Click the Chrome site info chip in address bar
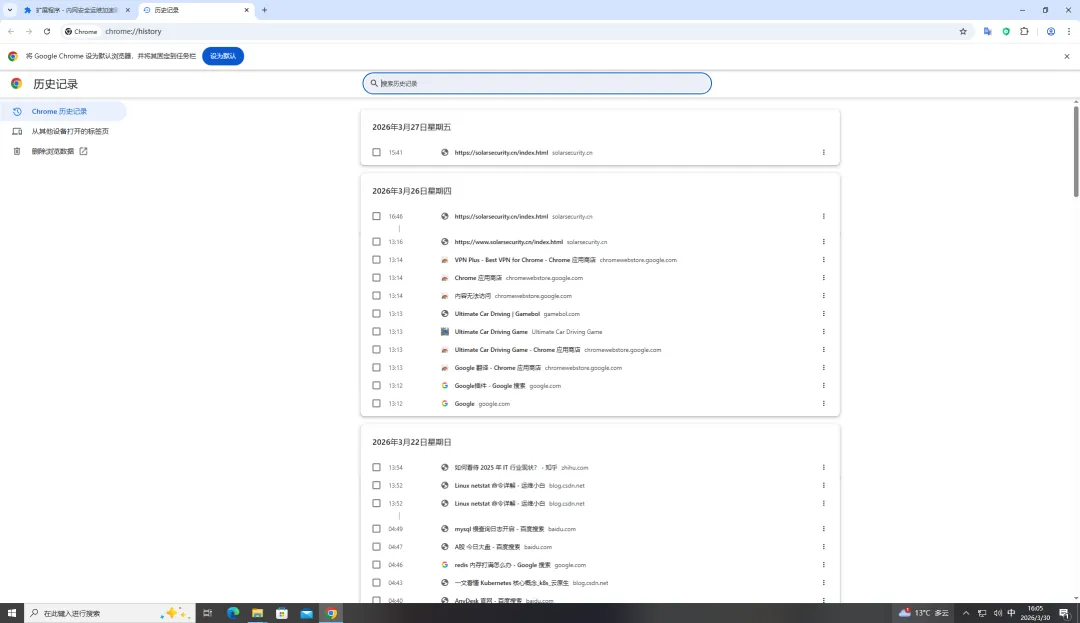 coord(81,31)
